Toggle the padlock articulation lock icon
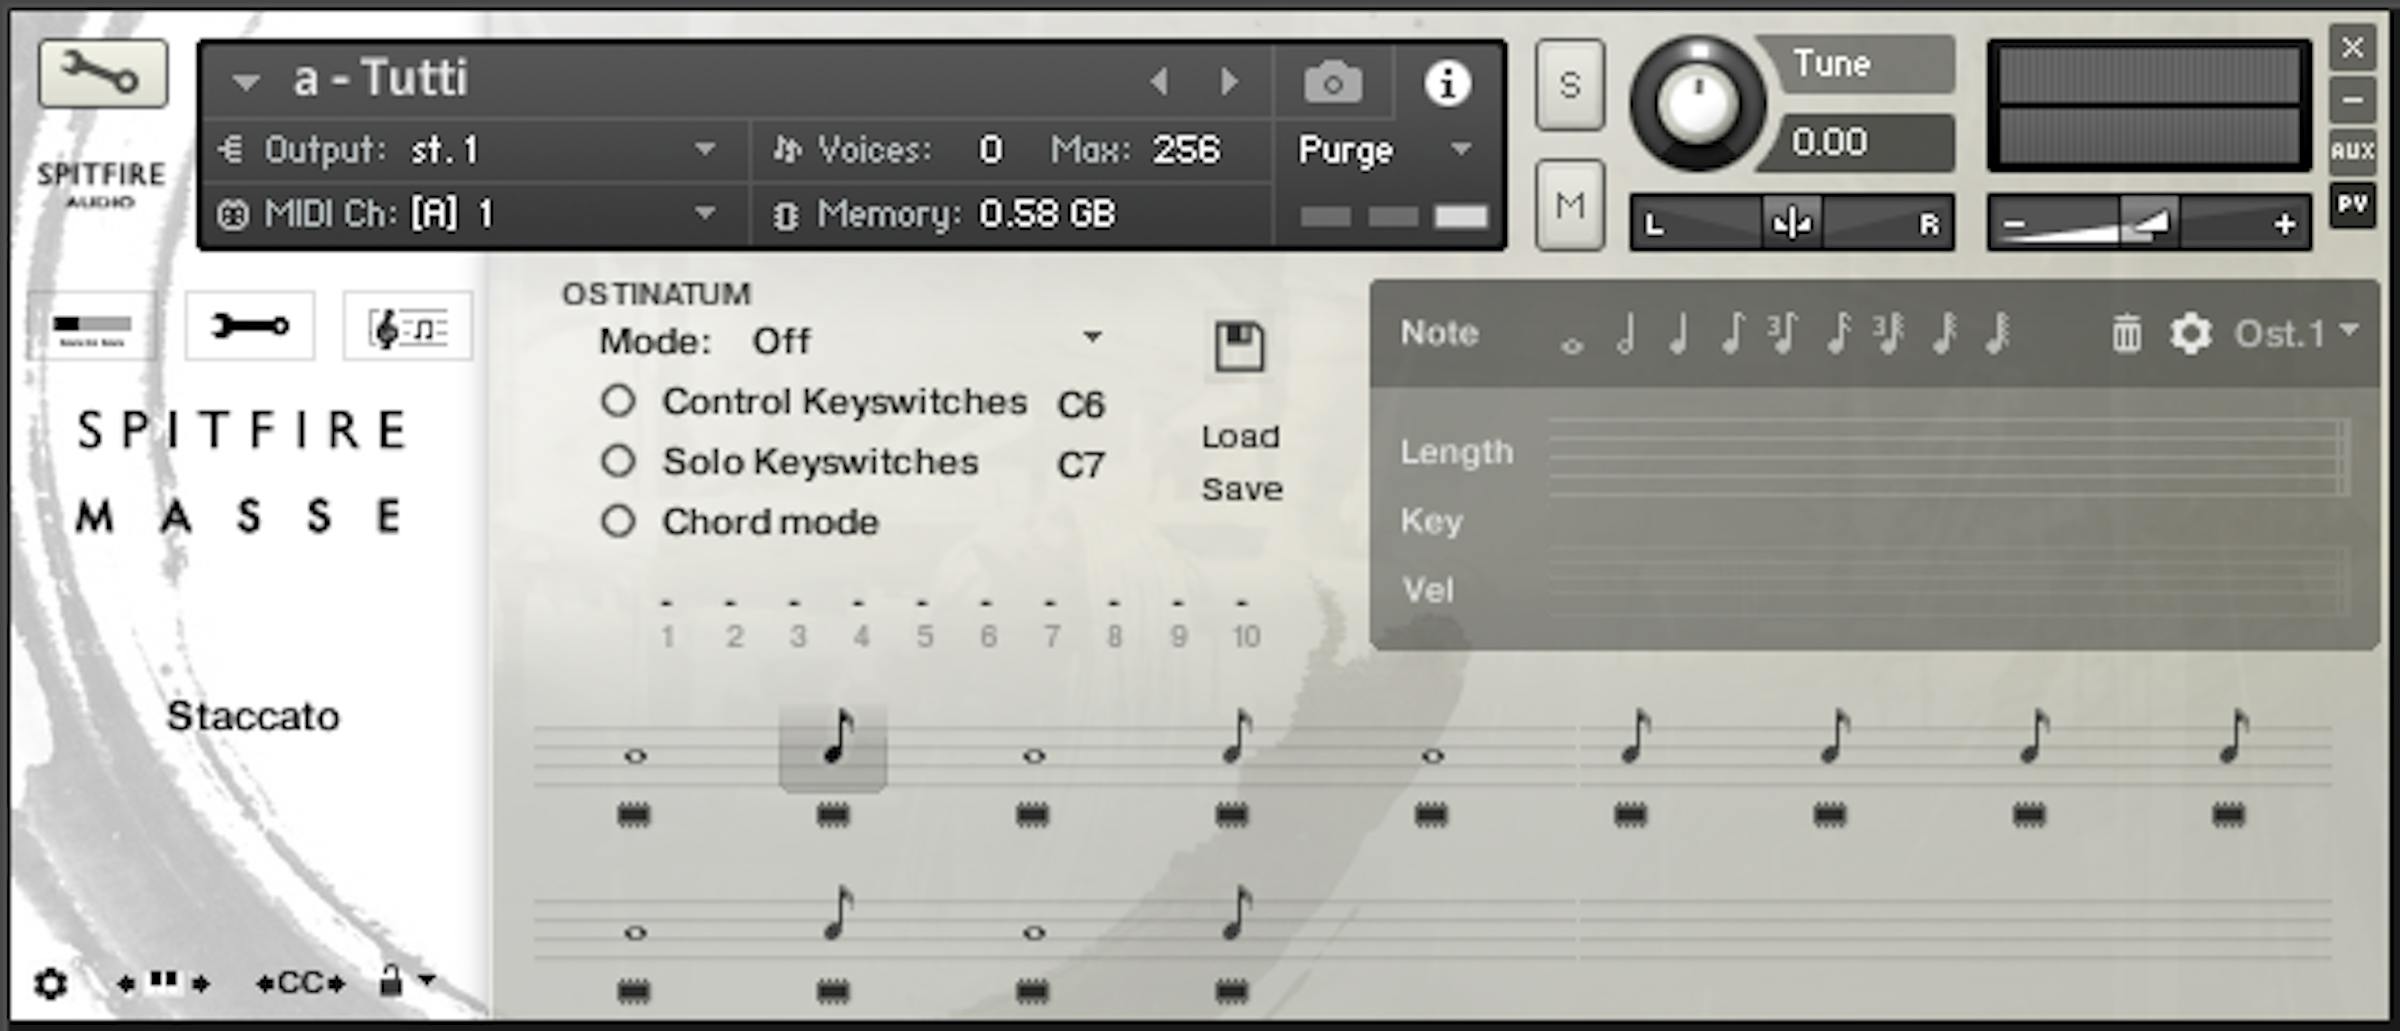 click(x=391, y=980)
